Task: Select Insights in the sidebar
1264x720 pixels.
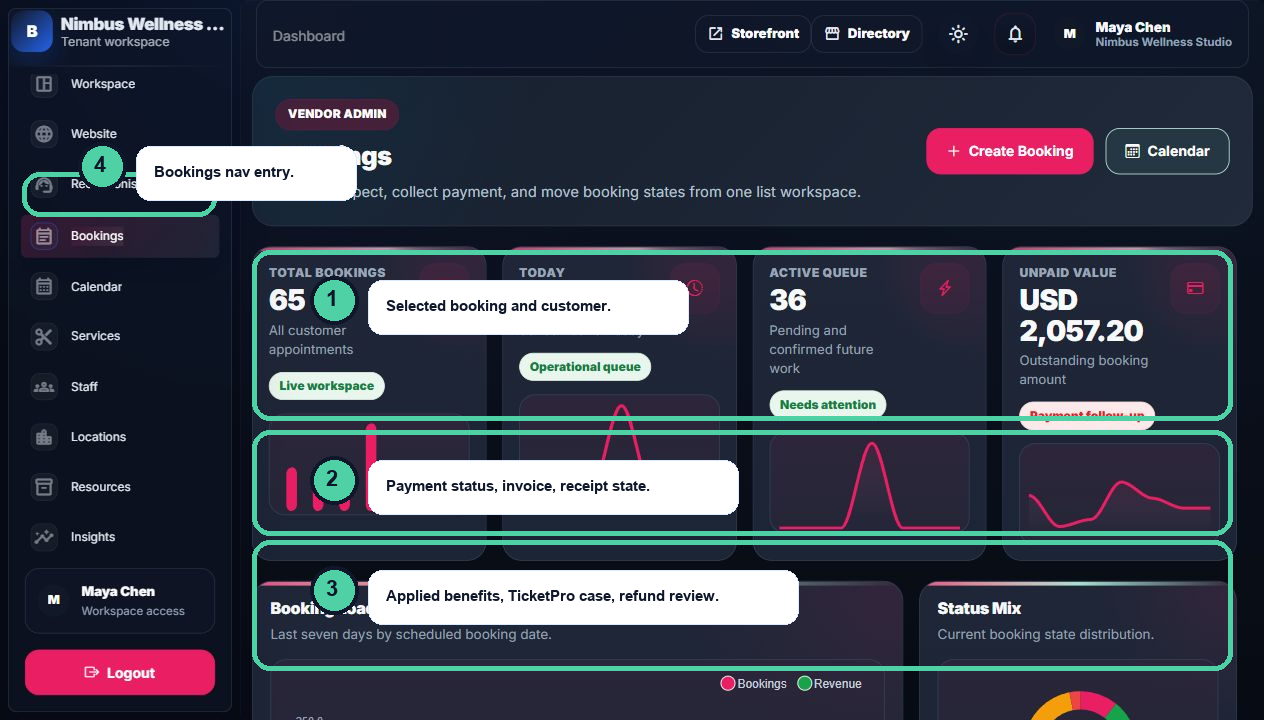Action: (x=120, y=537)
